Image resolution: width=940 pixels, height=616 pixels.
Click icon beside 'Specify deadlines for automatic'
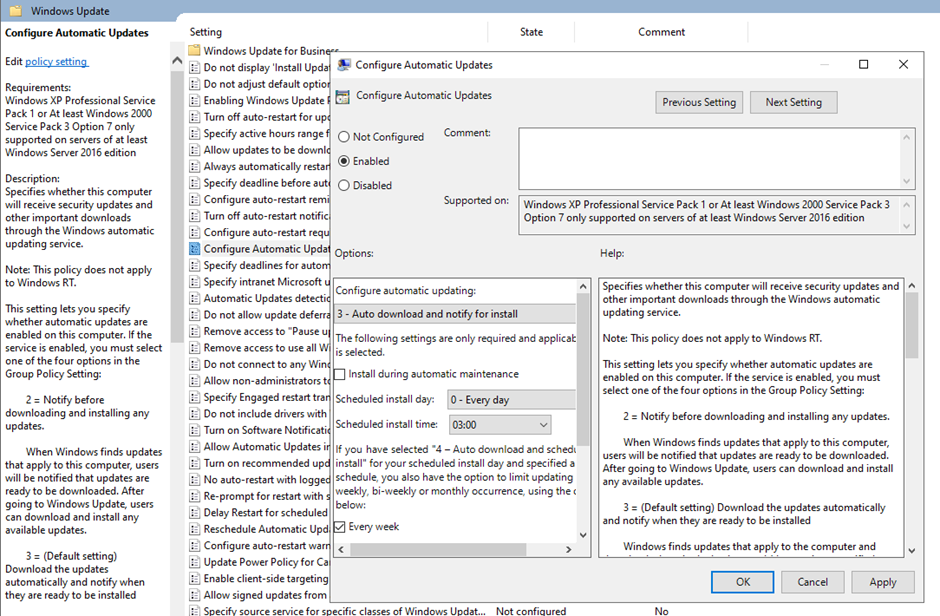[x=194, y=265]
